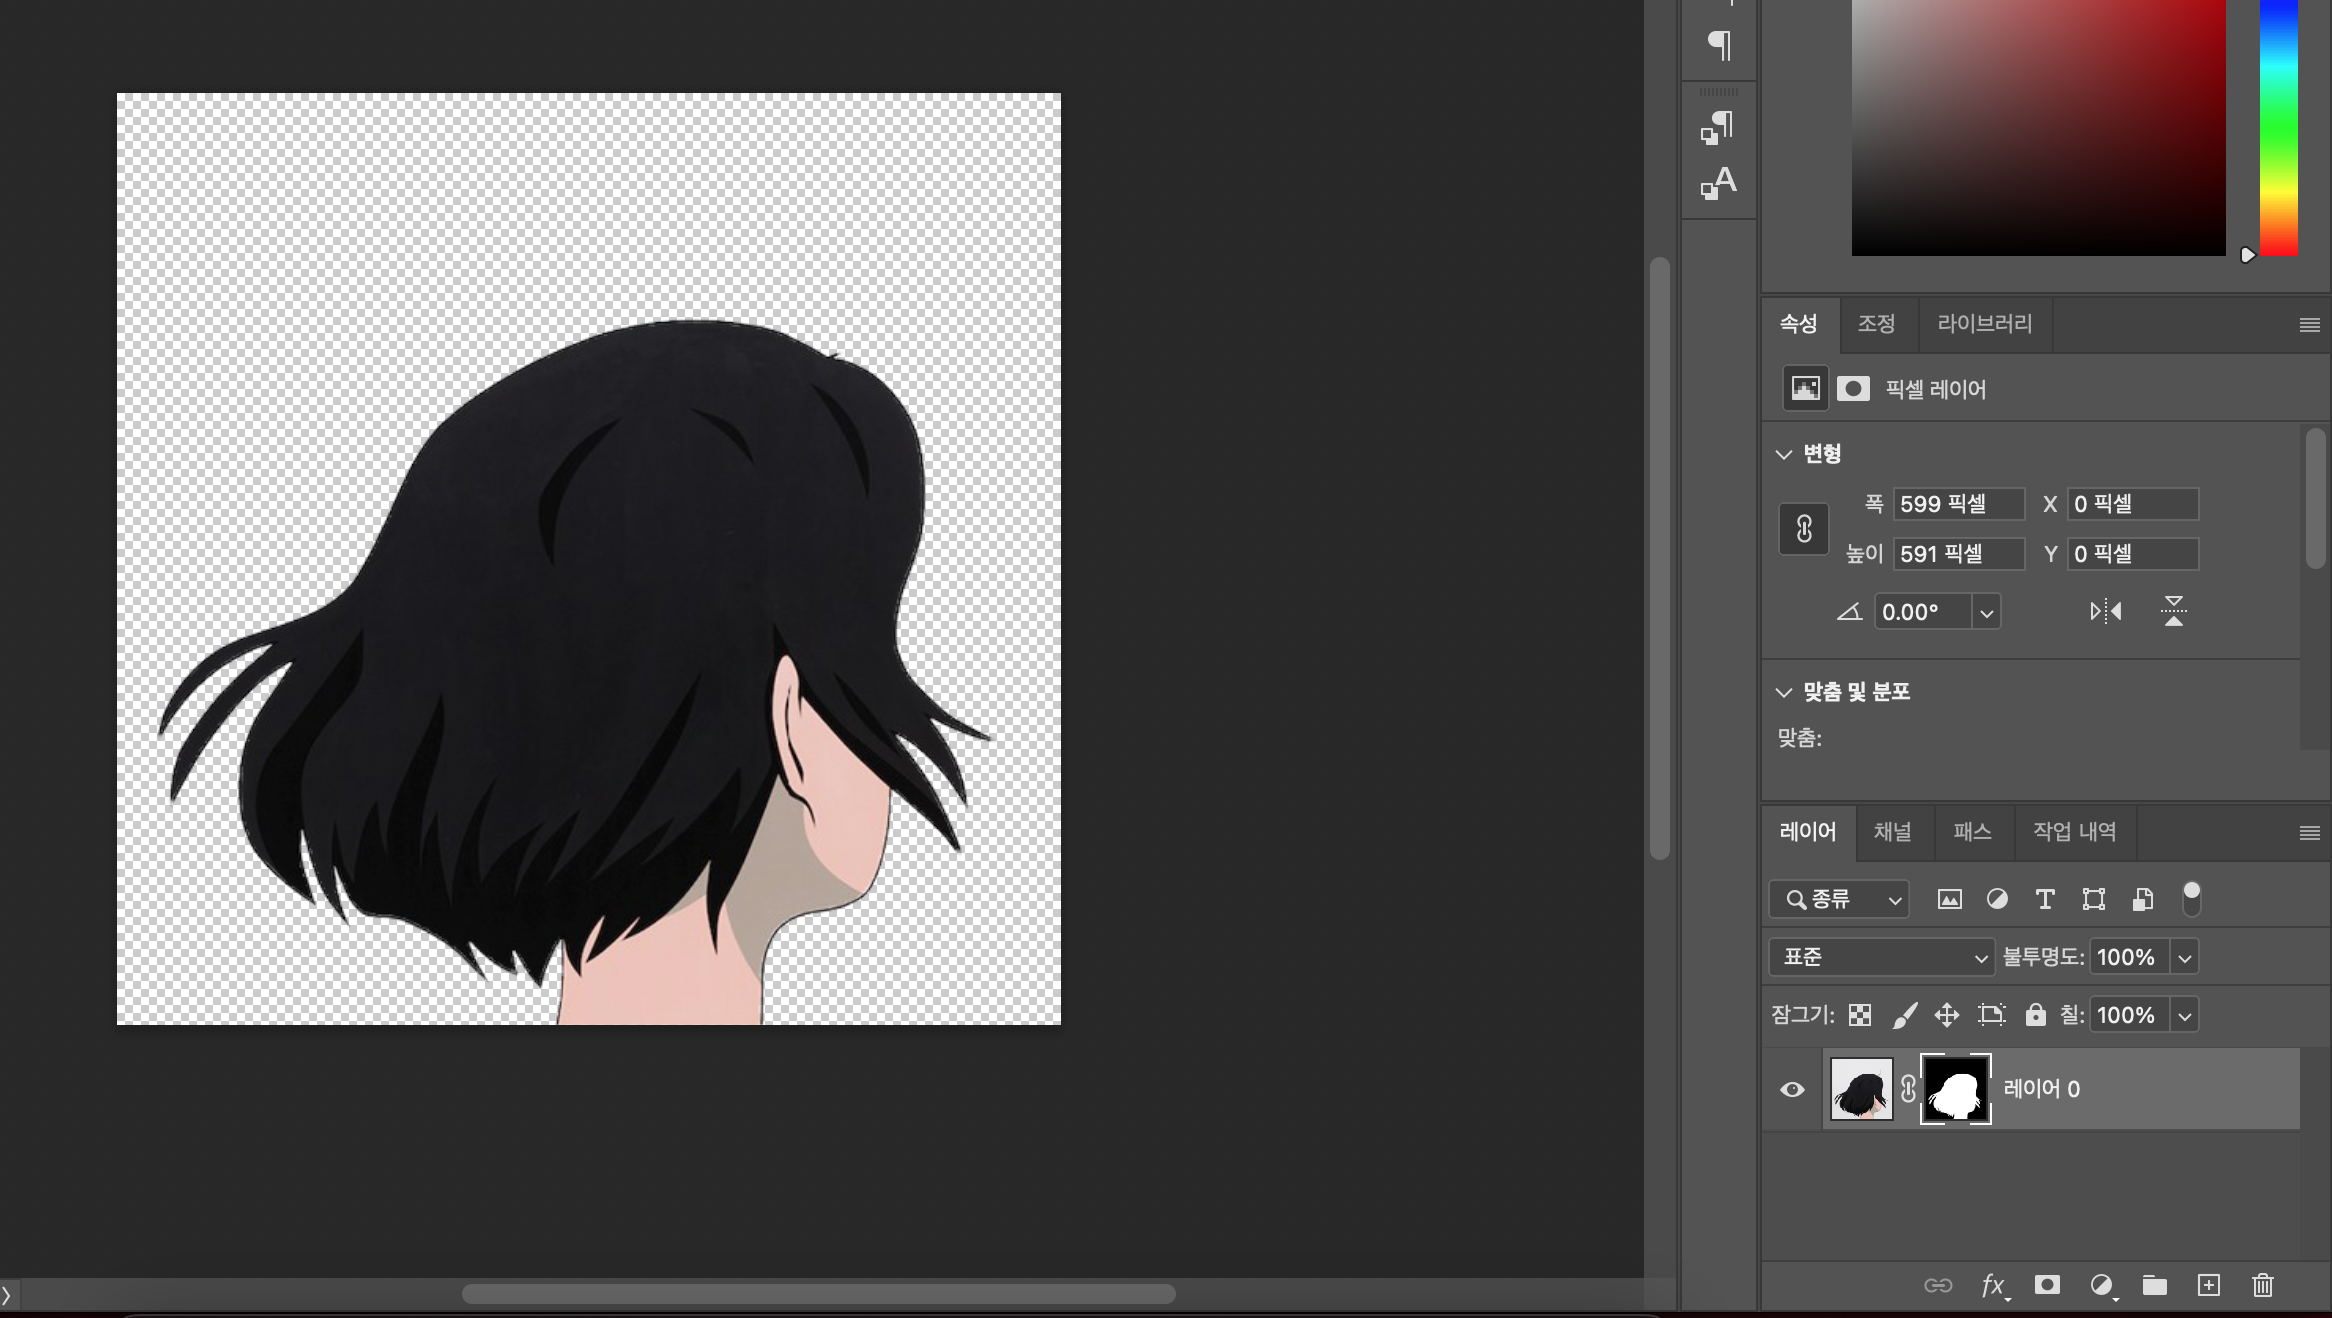The image size is (2332, 1318).
Task: Toggle visibility of 레이어 0
Action: (1792, 1090)
